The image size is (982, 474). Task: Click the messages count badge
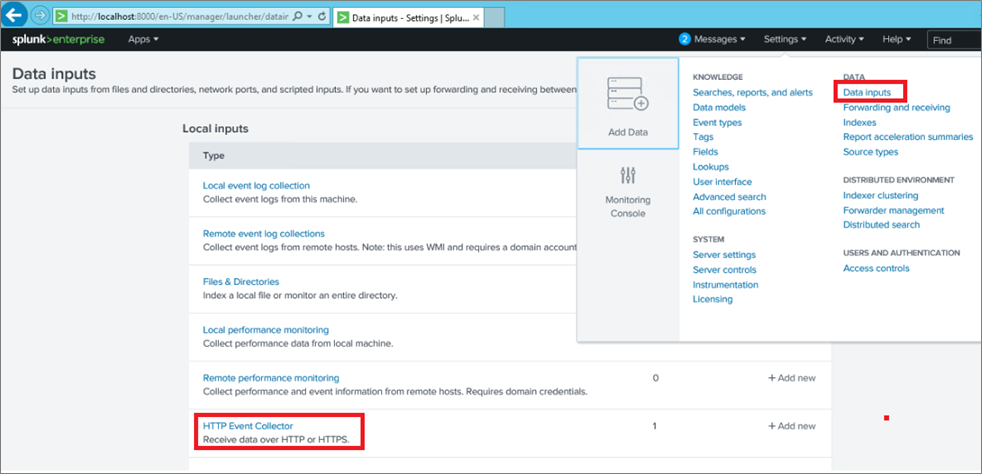685,39
